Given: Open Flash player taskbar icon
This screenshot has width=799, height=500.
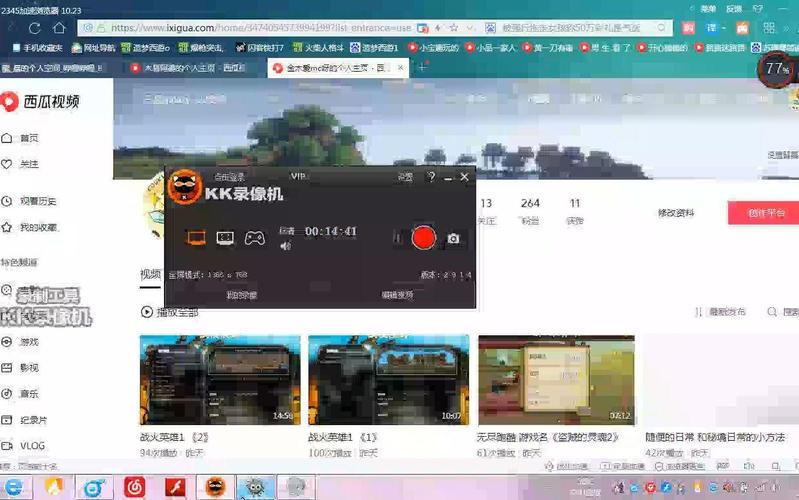Looking at the screenshot, I should click(175, 487).
